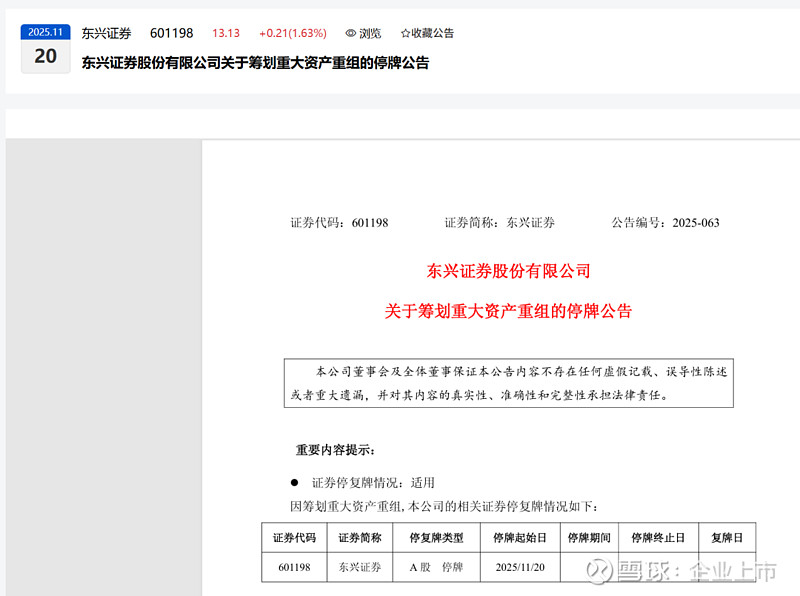The width and height of the screenshot is (800, 596).
Task: Click the price change +0.21(1.63%)
Action: click(x=291, y=33)
